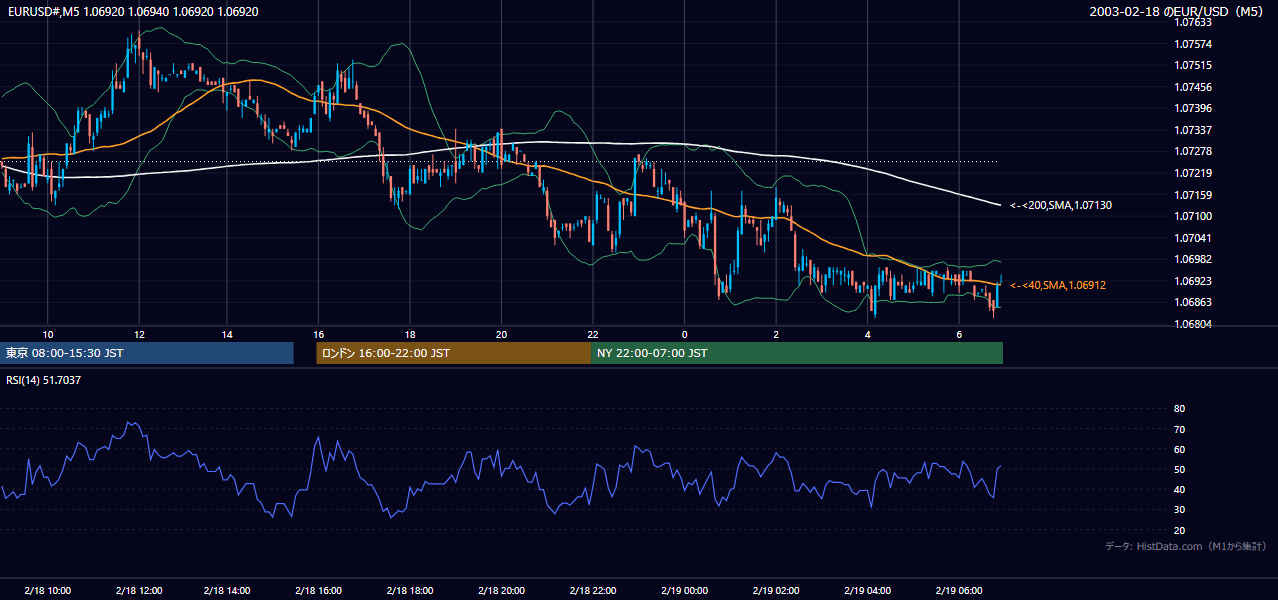Click the 2/18 14:00 date label
The width and height of the screenshot is (1278, 600).
226,590
